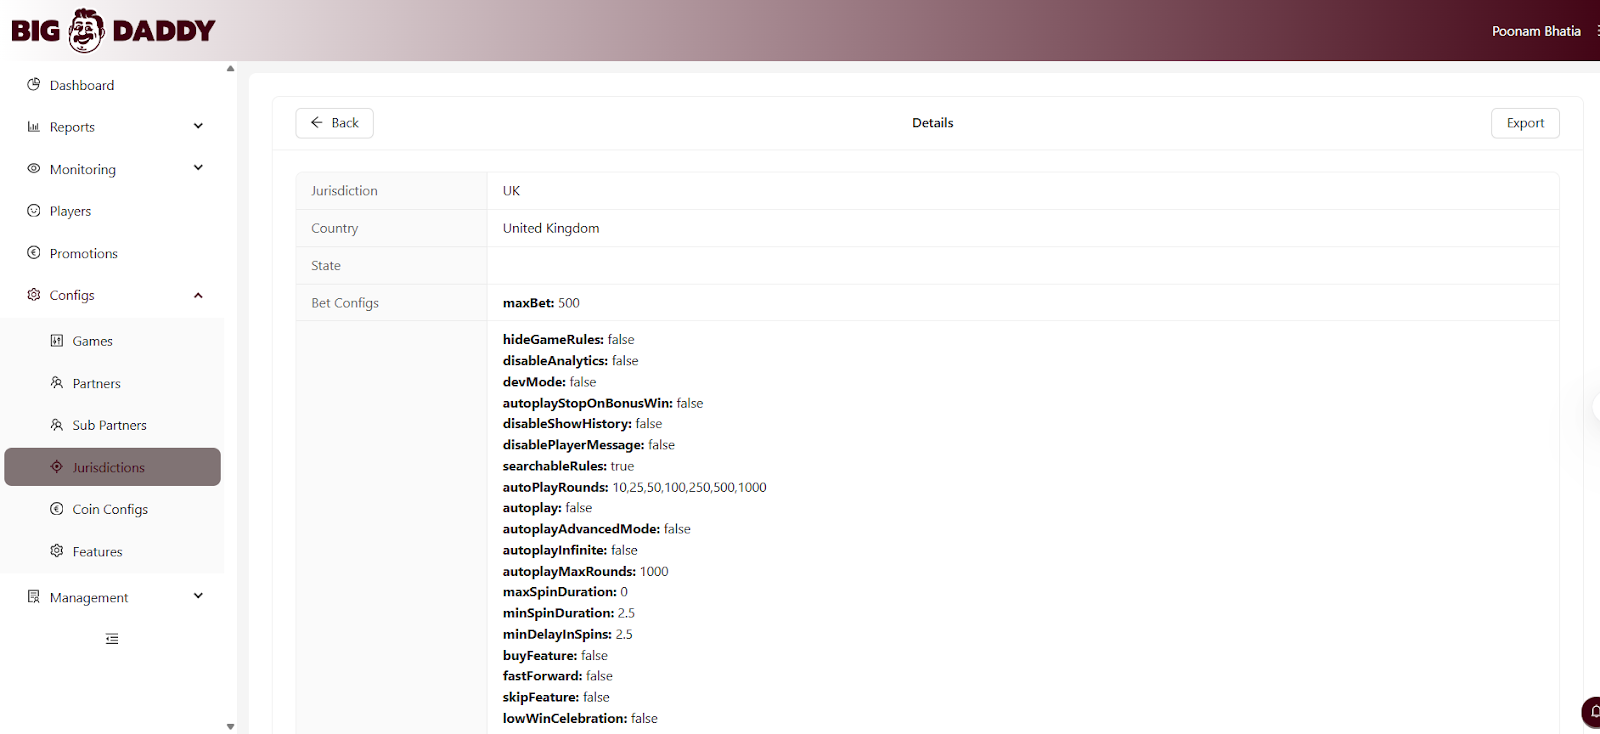
Task: Click the back arrow icon
Action: [x=317, y=122]
